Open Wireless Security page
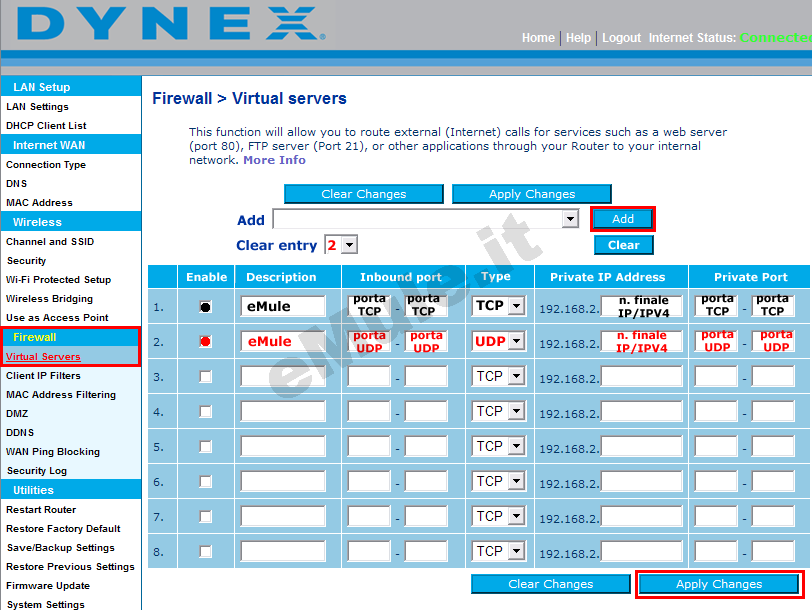Image resolution: width=812 pixels, height=610 pixels. click(26, 261)
